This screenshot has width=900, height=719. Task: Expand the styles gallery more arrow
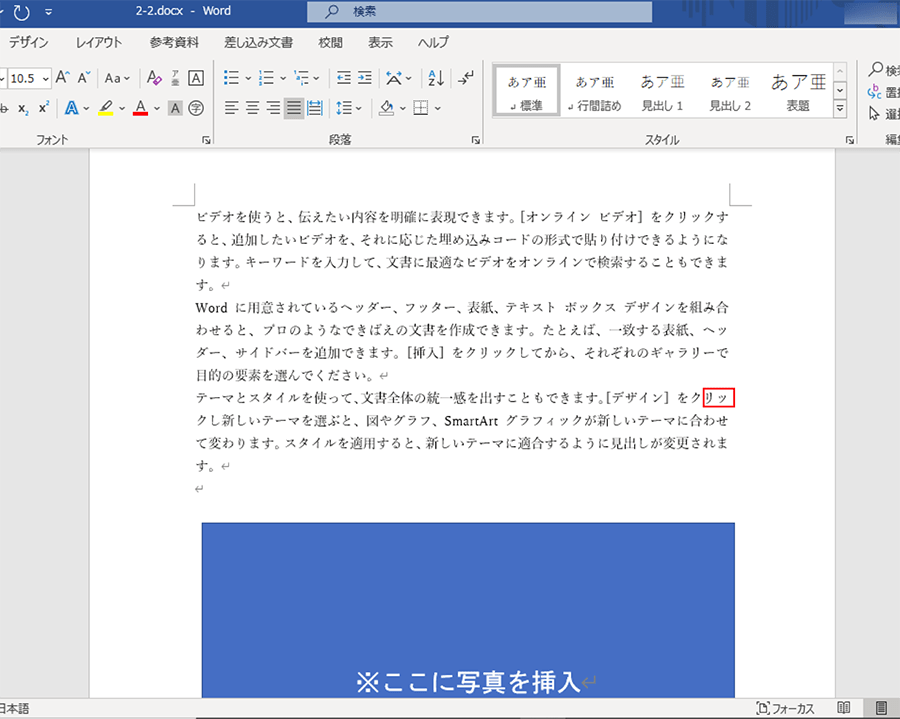(x=840, y=109)
